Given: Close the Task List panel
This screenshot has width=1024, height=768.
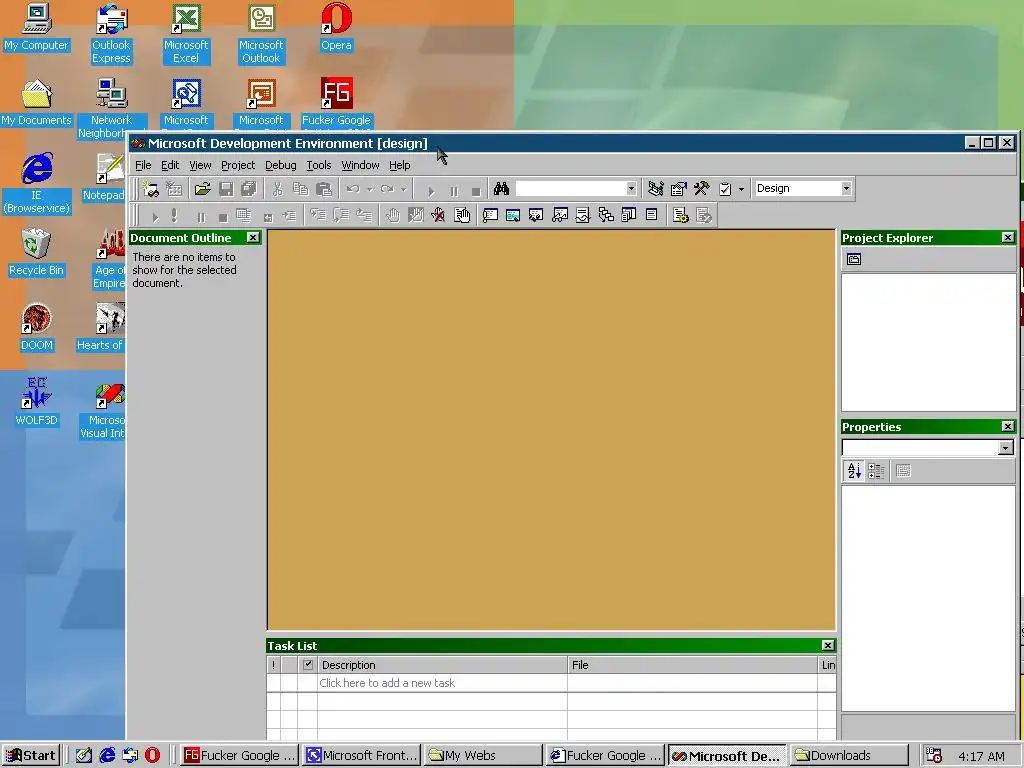Looking at the screenshot, I should 827,645.
